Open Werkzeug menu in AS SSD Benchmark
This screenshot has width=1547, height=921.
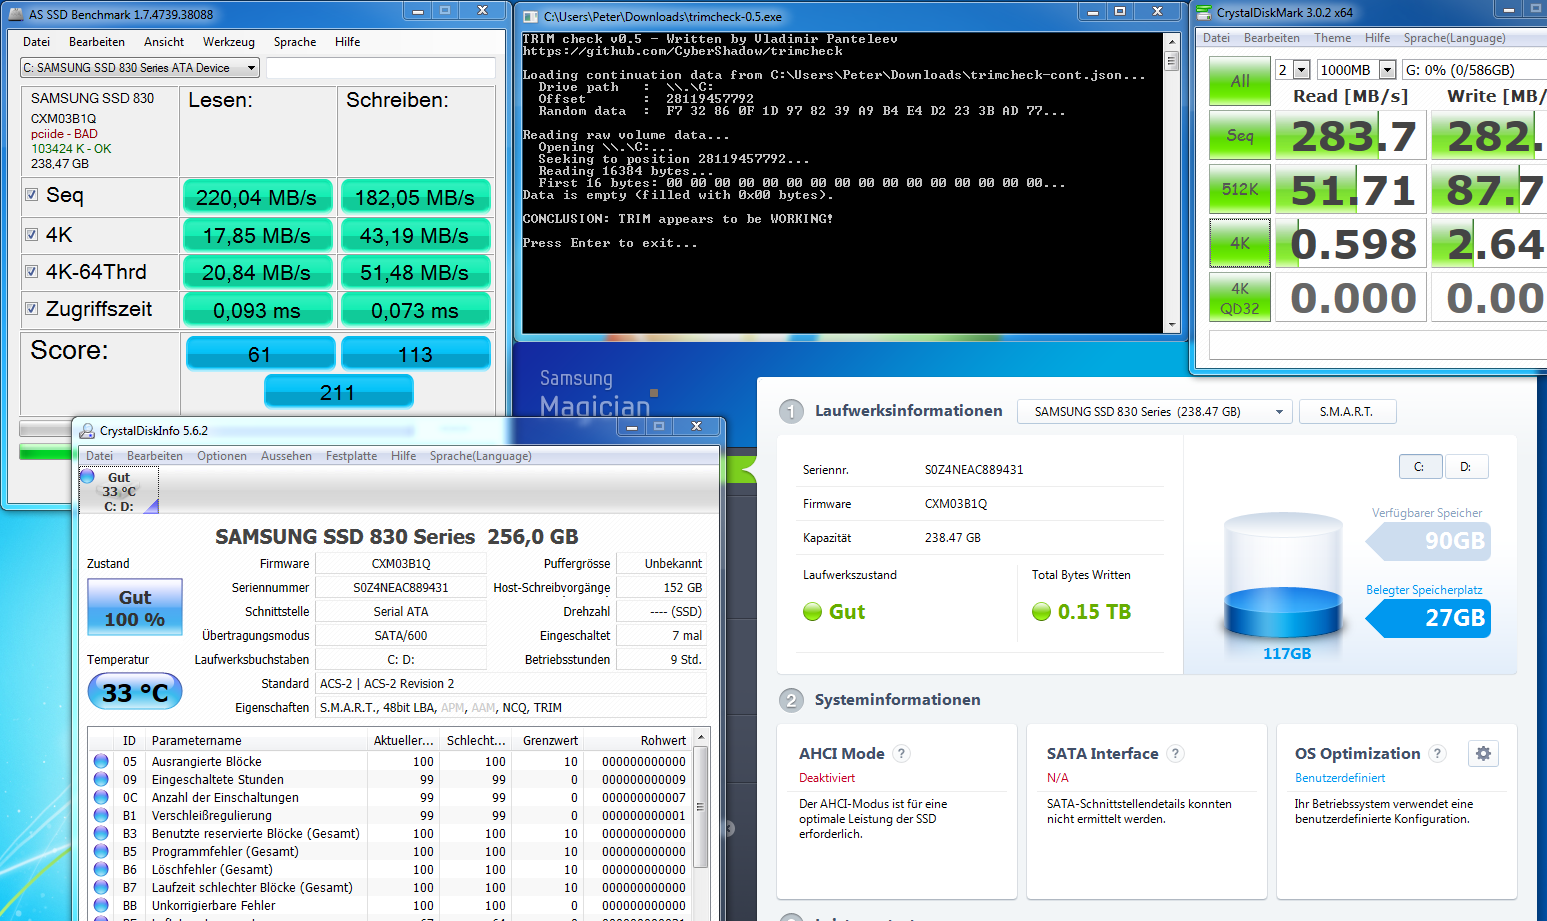coord(229,42)
